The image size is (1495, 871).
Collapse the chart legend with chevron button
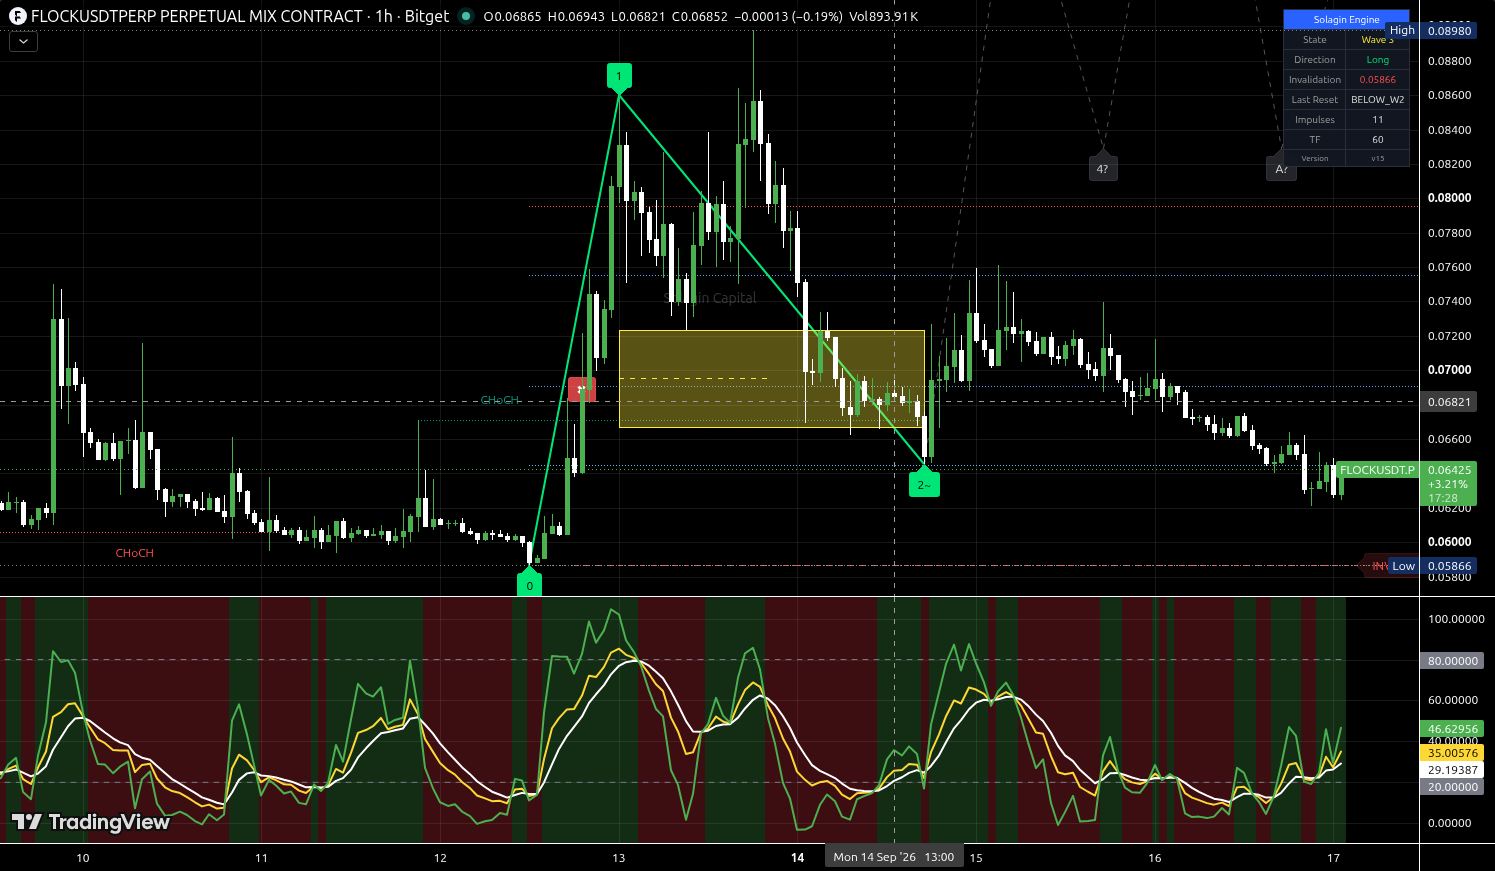coord(23,42)
